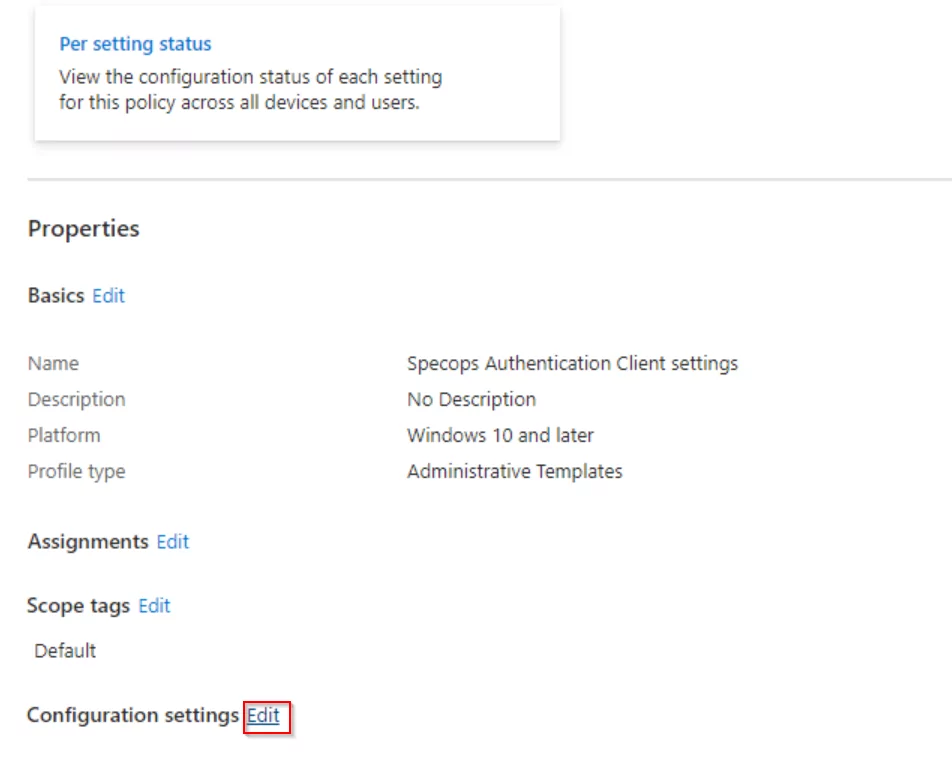Click the Basics section heading
The image size is (952, 767).
pos(56,296)
